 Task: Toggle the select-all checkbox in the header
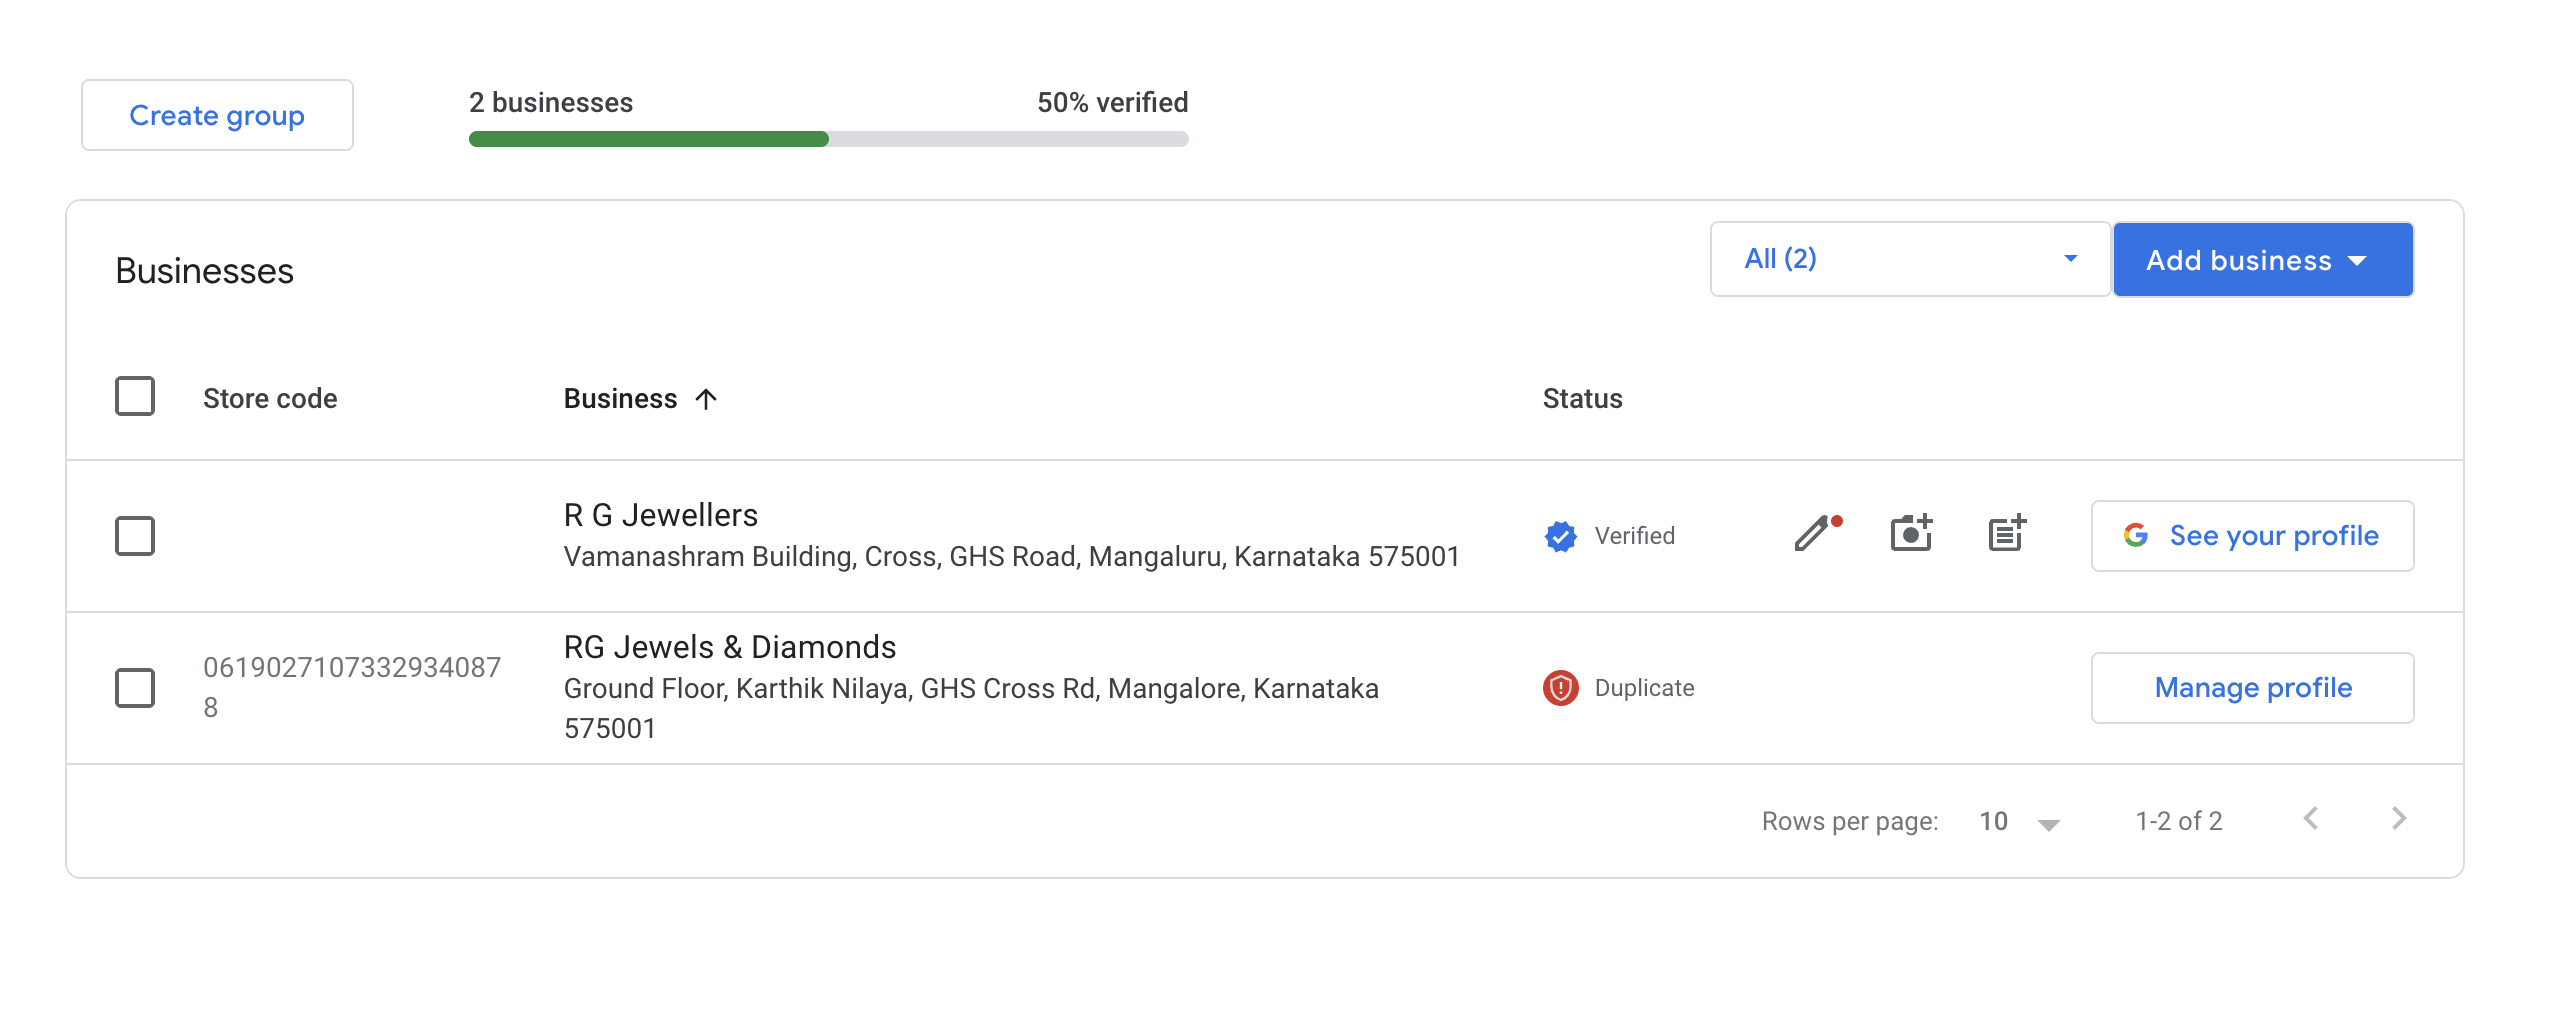135,396
